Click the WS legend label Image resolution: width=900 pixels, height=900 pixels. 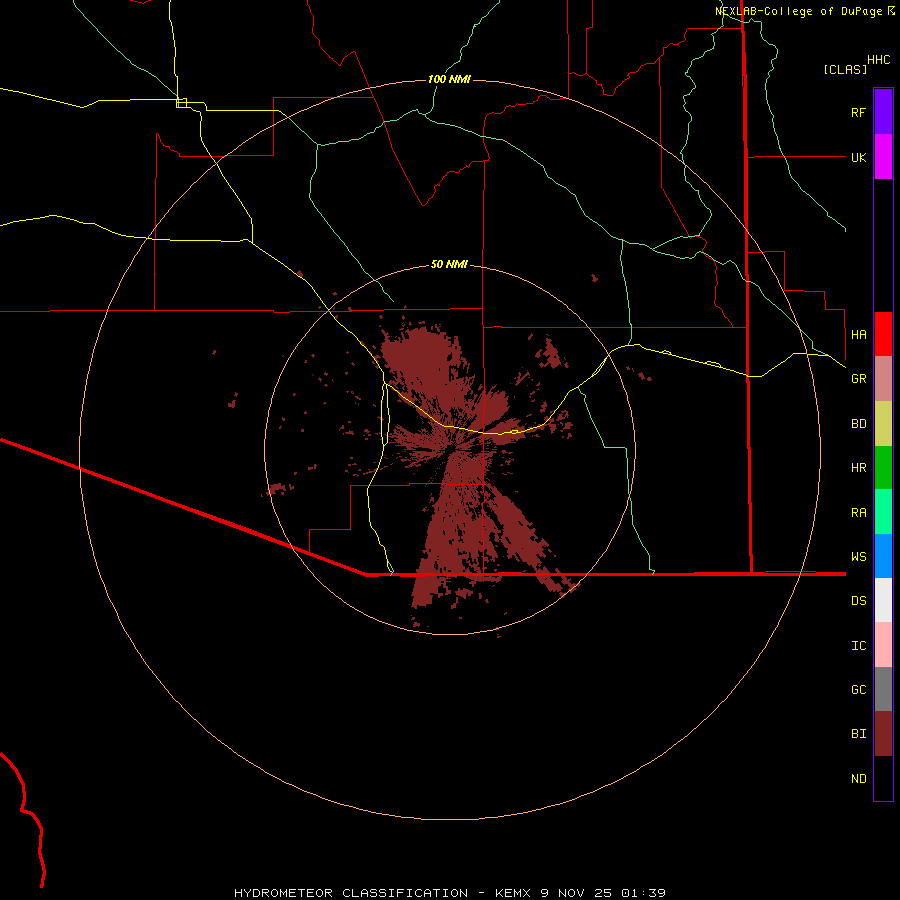(858, 556)
